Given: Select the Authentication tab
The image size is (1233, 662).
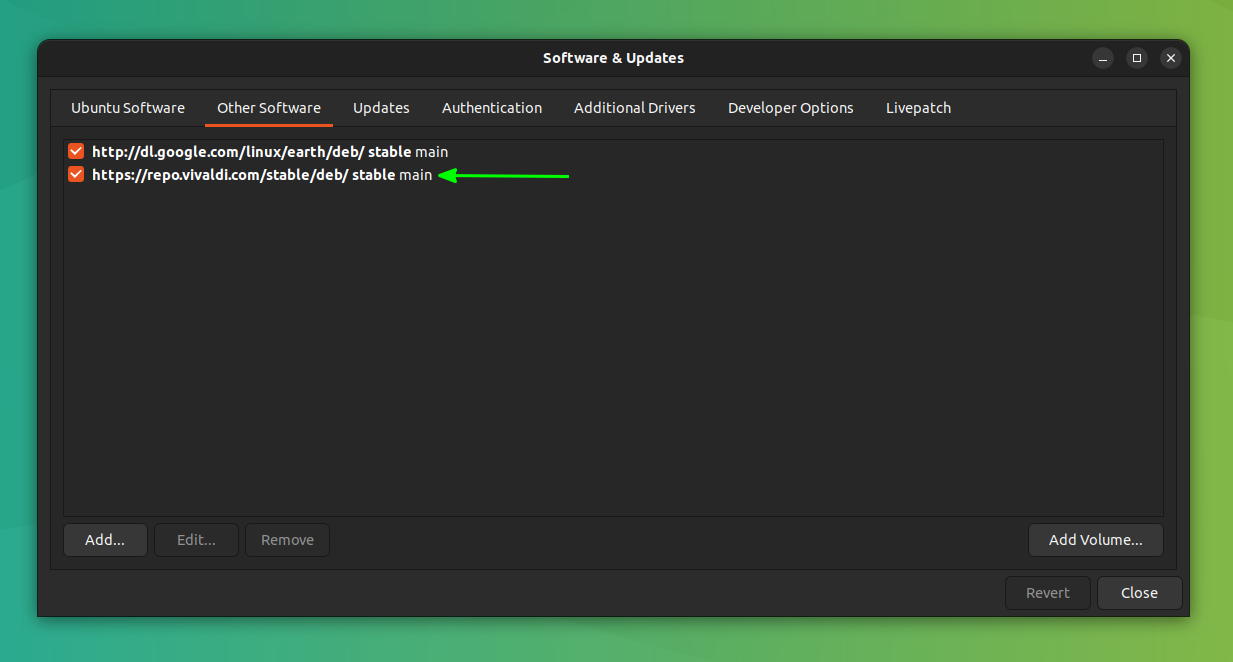Looking at the screenshot, I should [491, 107].
